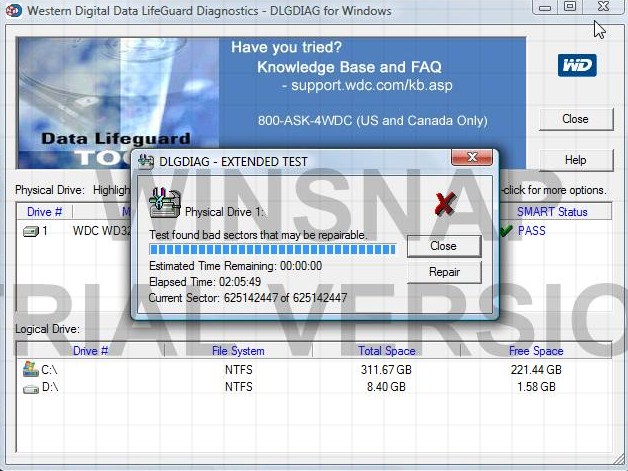This screenshot has width=628, height=471.
Task: Click the DLGDIAG dialog title bar icon
Action: (x=146, y=161)
